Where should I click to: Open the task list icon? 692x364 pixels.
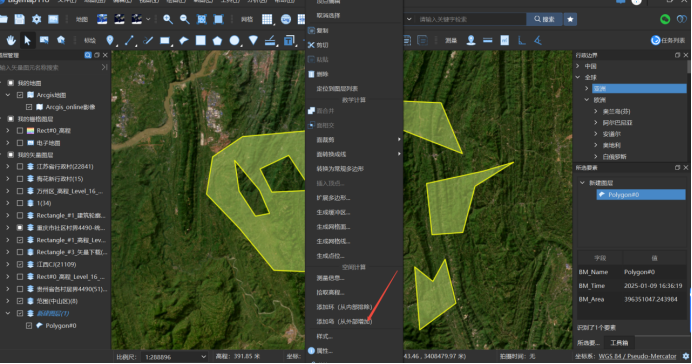(668, 40)
